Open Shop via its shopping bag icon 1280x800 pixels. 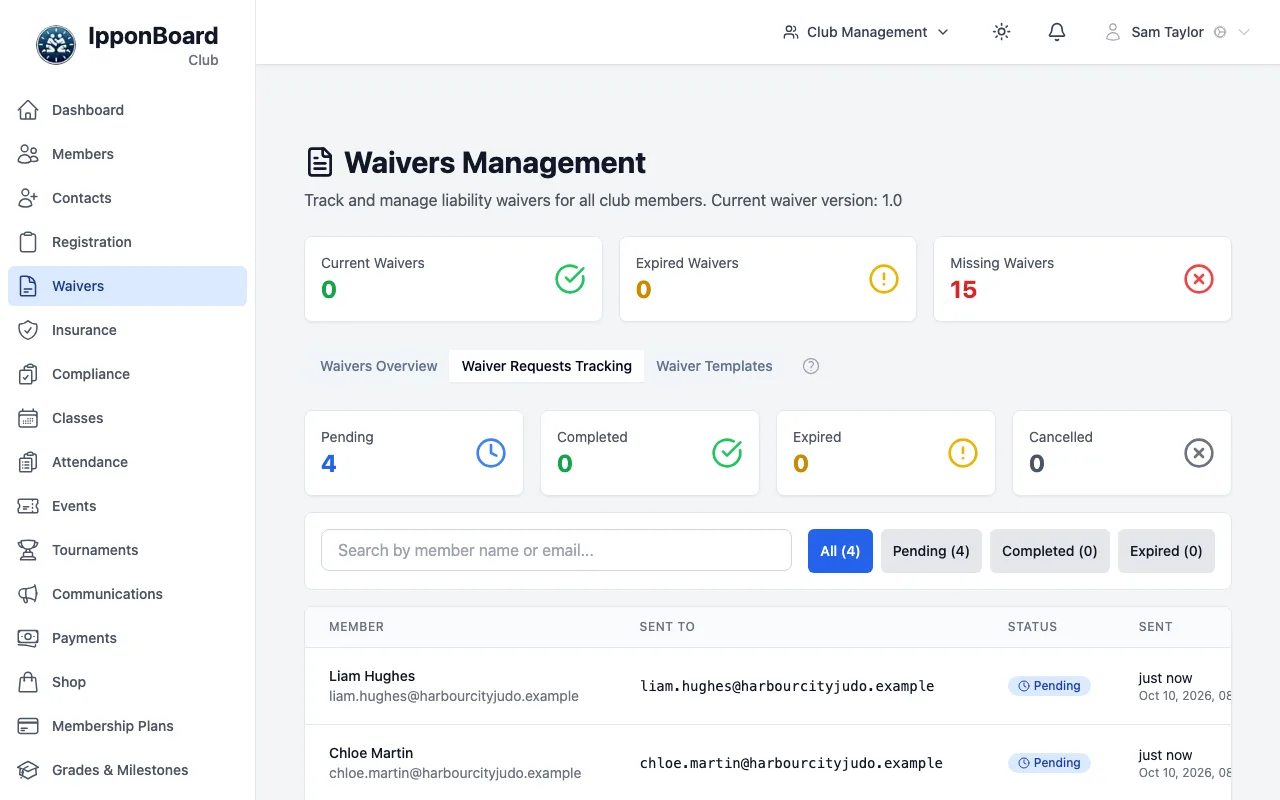28,682
